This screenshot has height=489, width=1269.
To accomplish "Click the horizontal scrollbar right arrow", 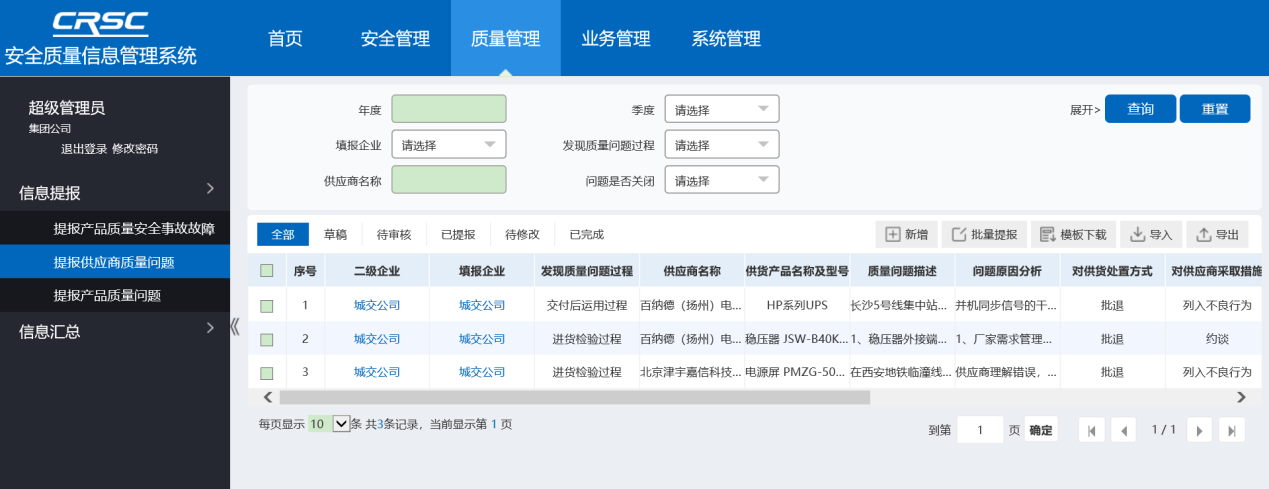I will click(x=1241, y=397).
